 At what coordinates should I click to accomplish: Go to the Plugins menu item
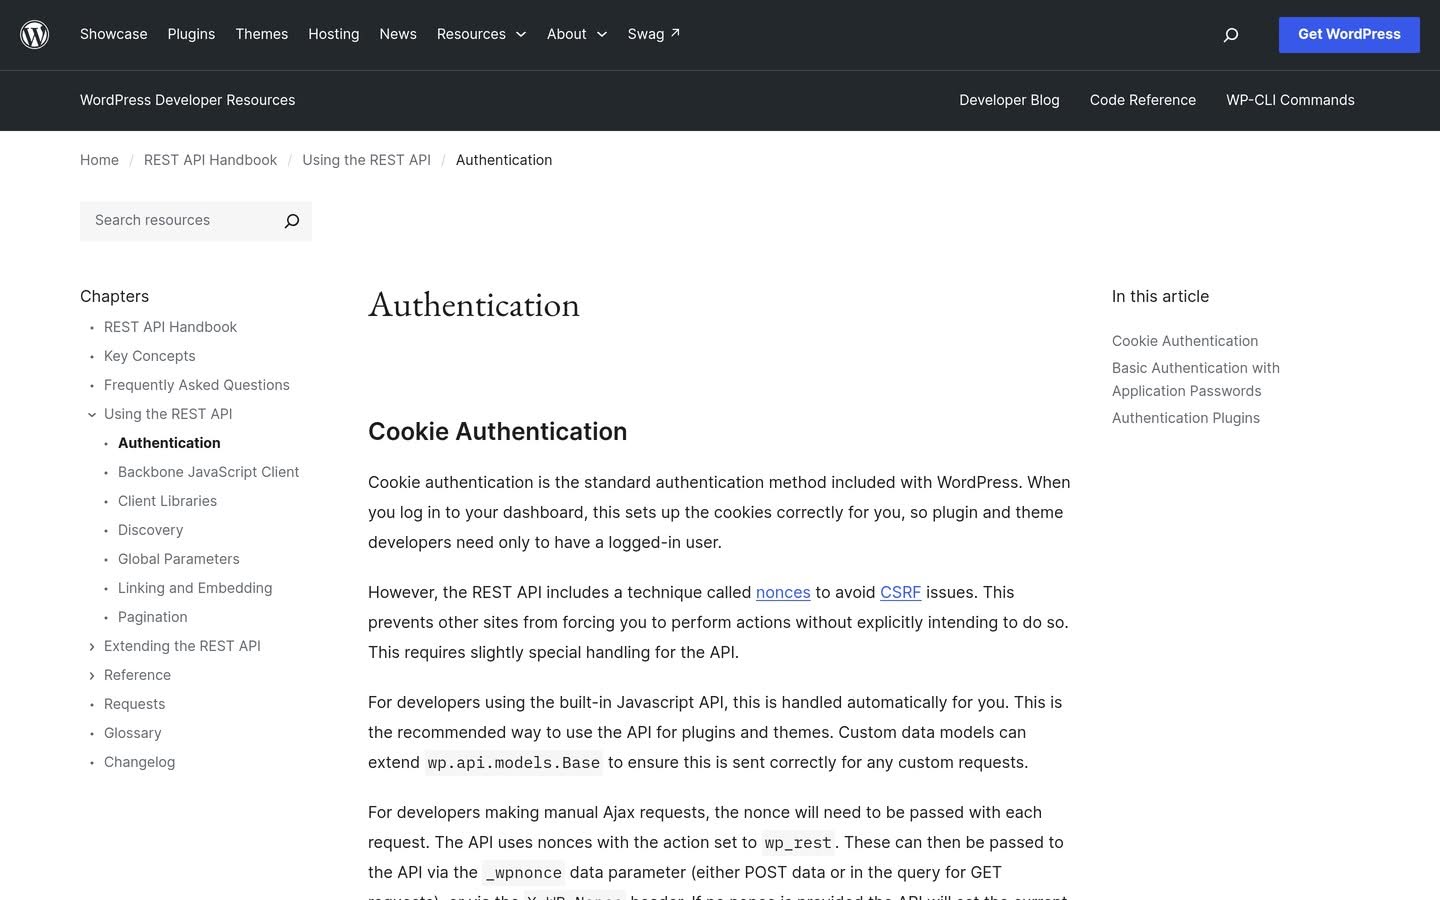(x=191, y=34)
